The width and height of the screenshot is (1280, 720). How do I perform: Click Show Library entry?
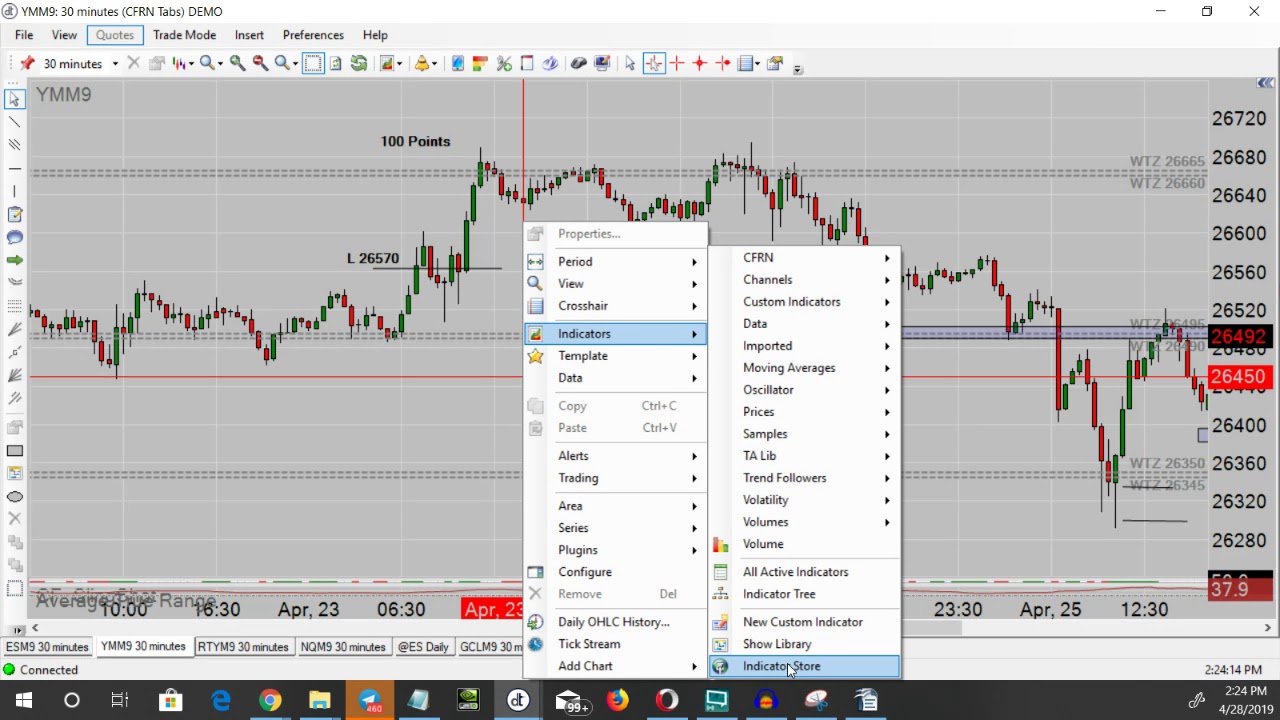pyautogui.click(x=804, y=644)
